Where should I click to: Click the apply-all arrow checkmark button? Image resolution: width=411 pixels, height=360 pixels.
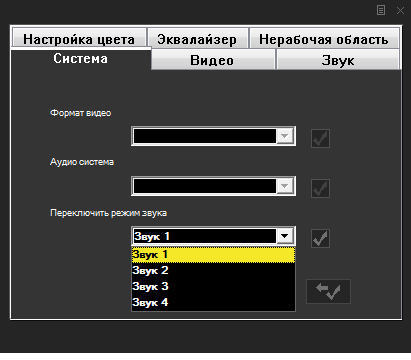coord(328,291)
